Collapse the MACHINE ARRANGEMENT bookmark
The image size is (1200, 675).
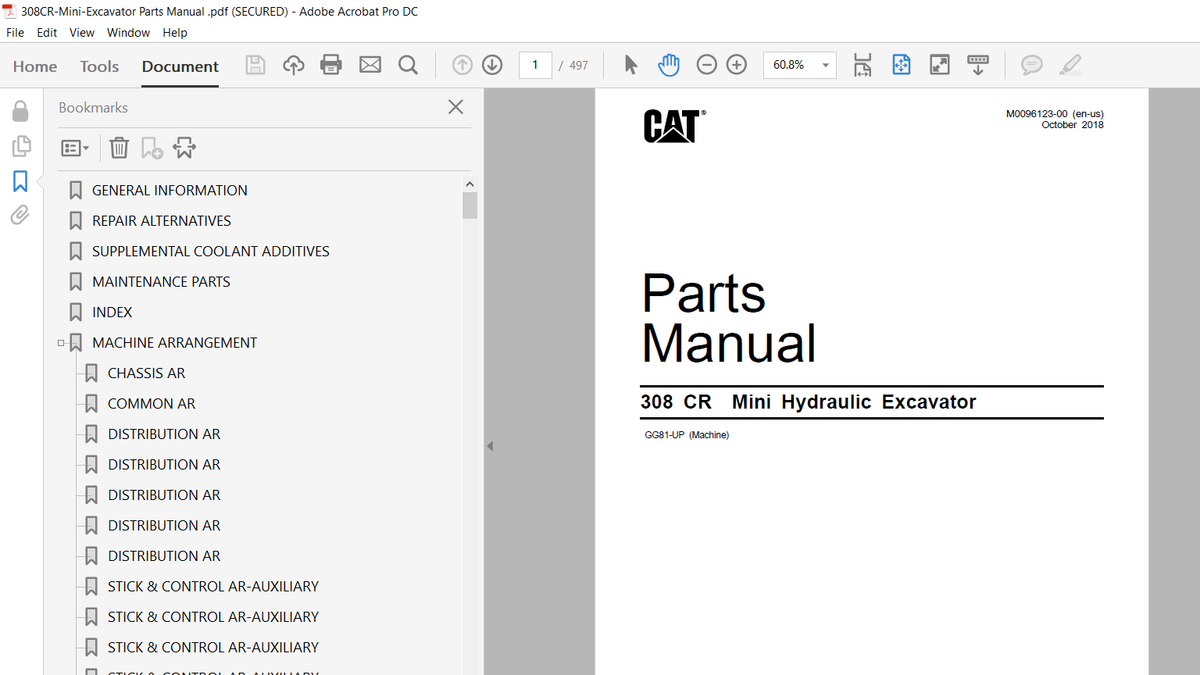tap(61, 343)
